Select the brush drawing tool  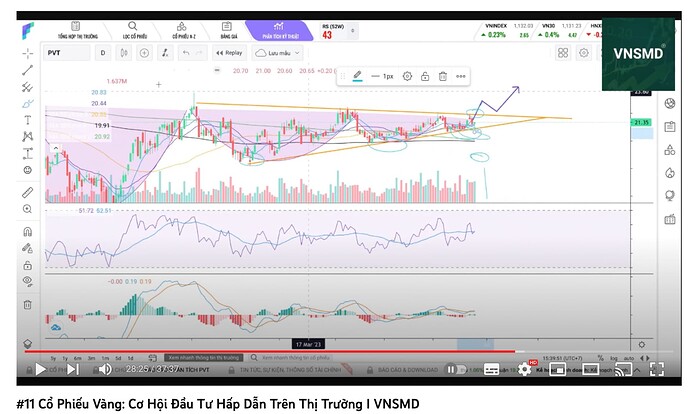[x=28, y=104]
